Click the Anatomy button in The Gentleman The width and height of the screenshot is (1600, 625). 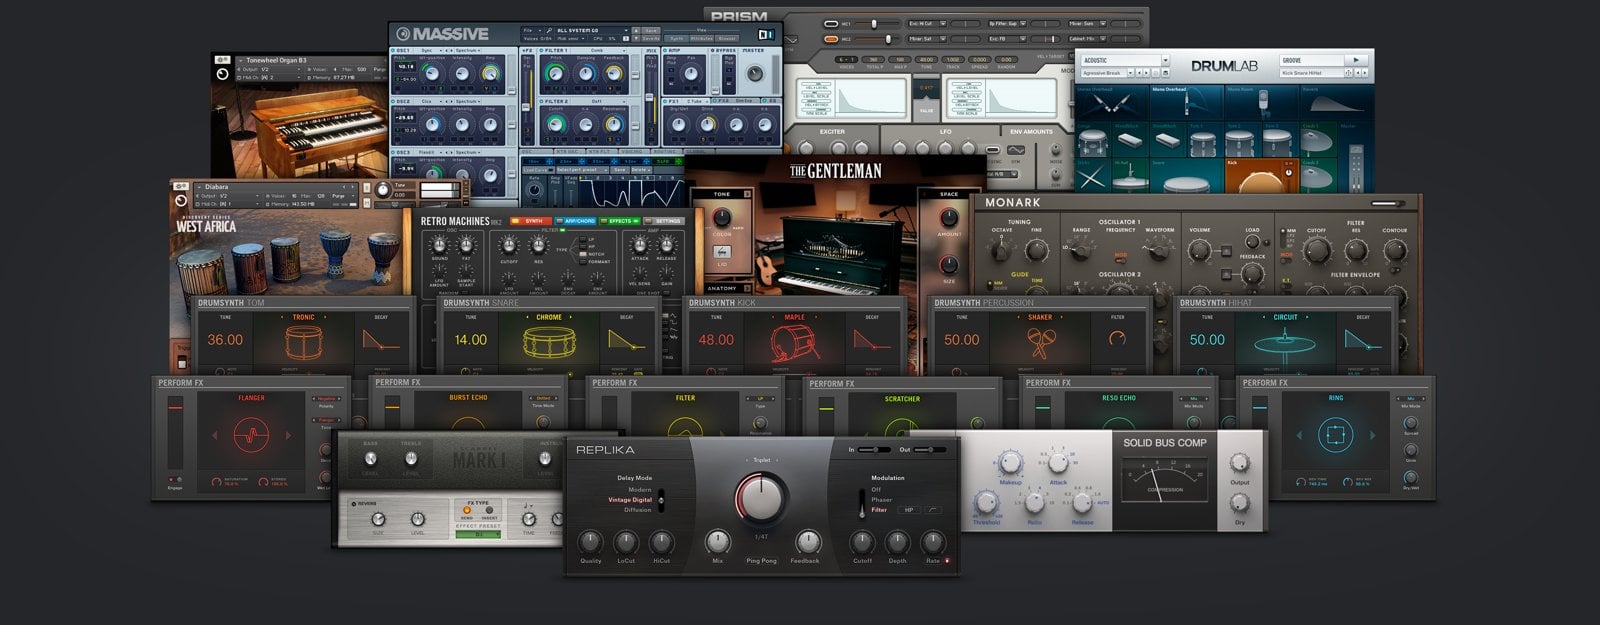point(722,288)
